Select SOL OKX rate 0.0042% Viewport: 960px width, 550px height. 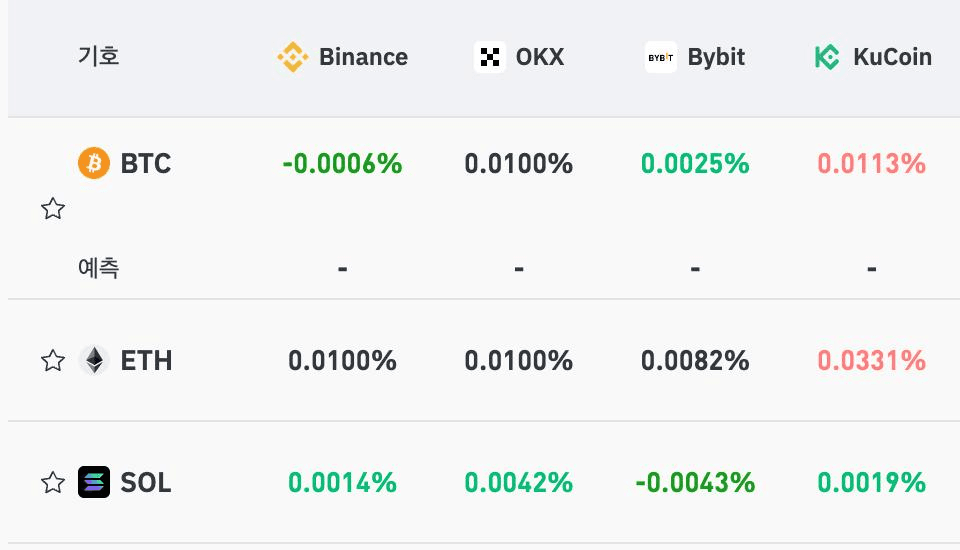[519, 483]
